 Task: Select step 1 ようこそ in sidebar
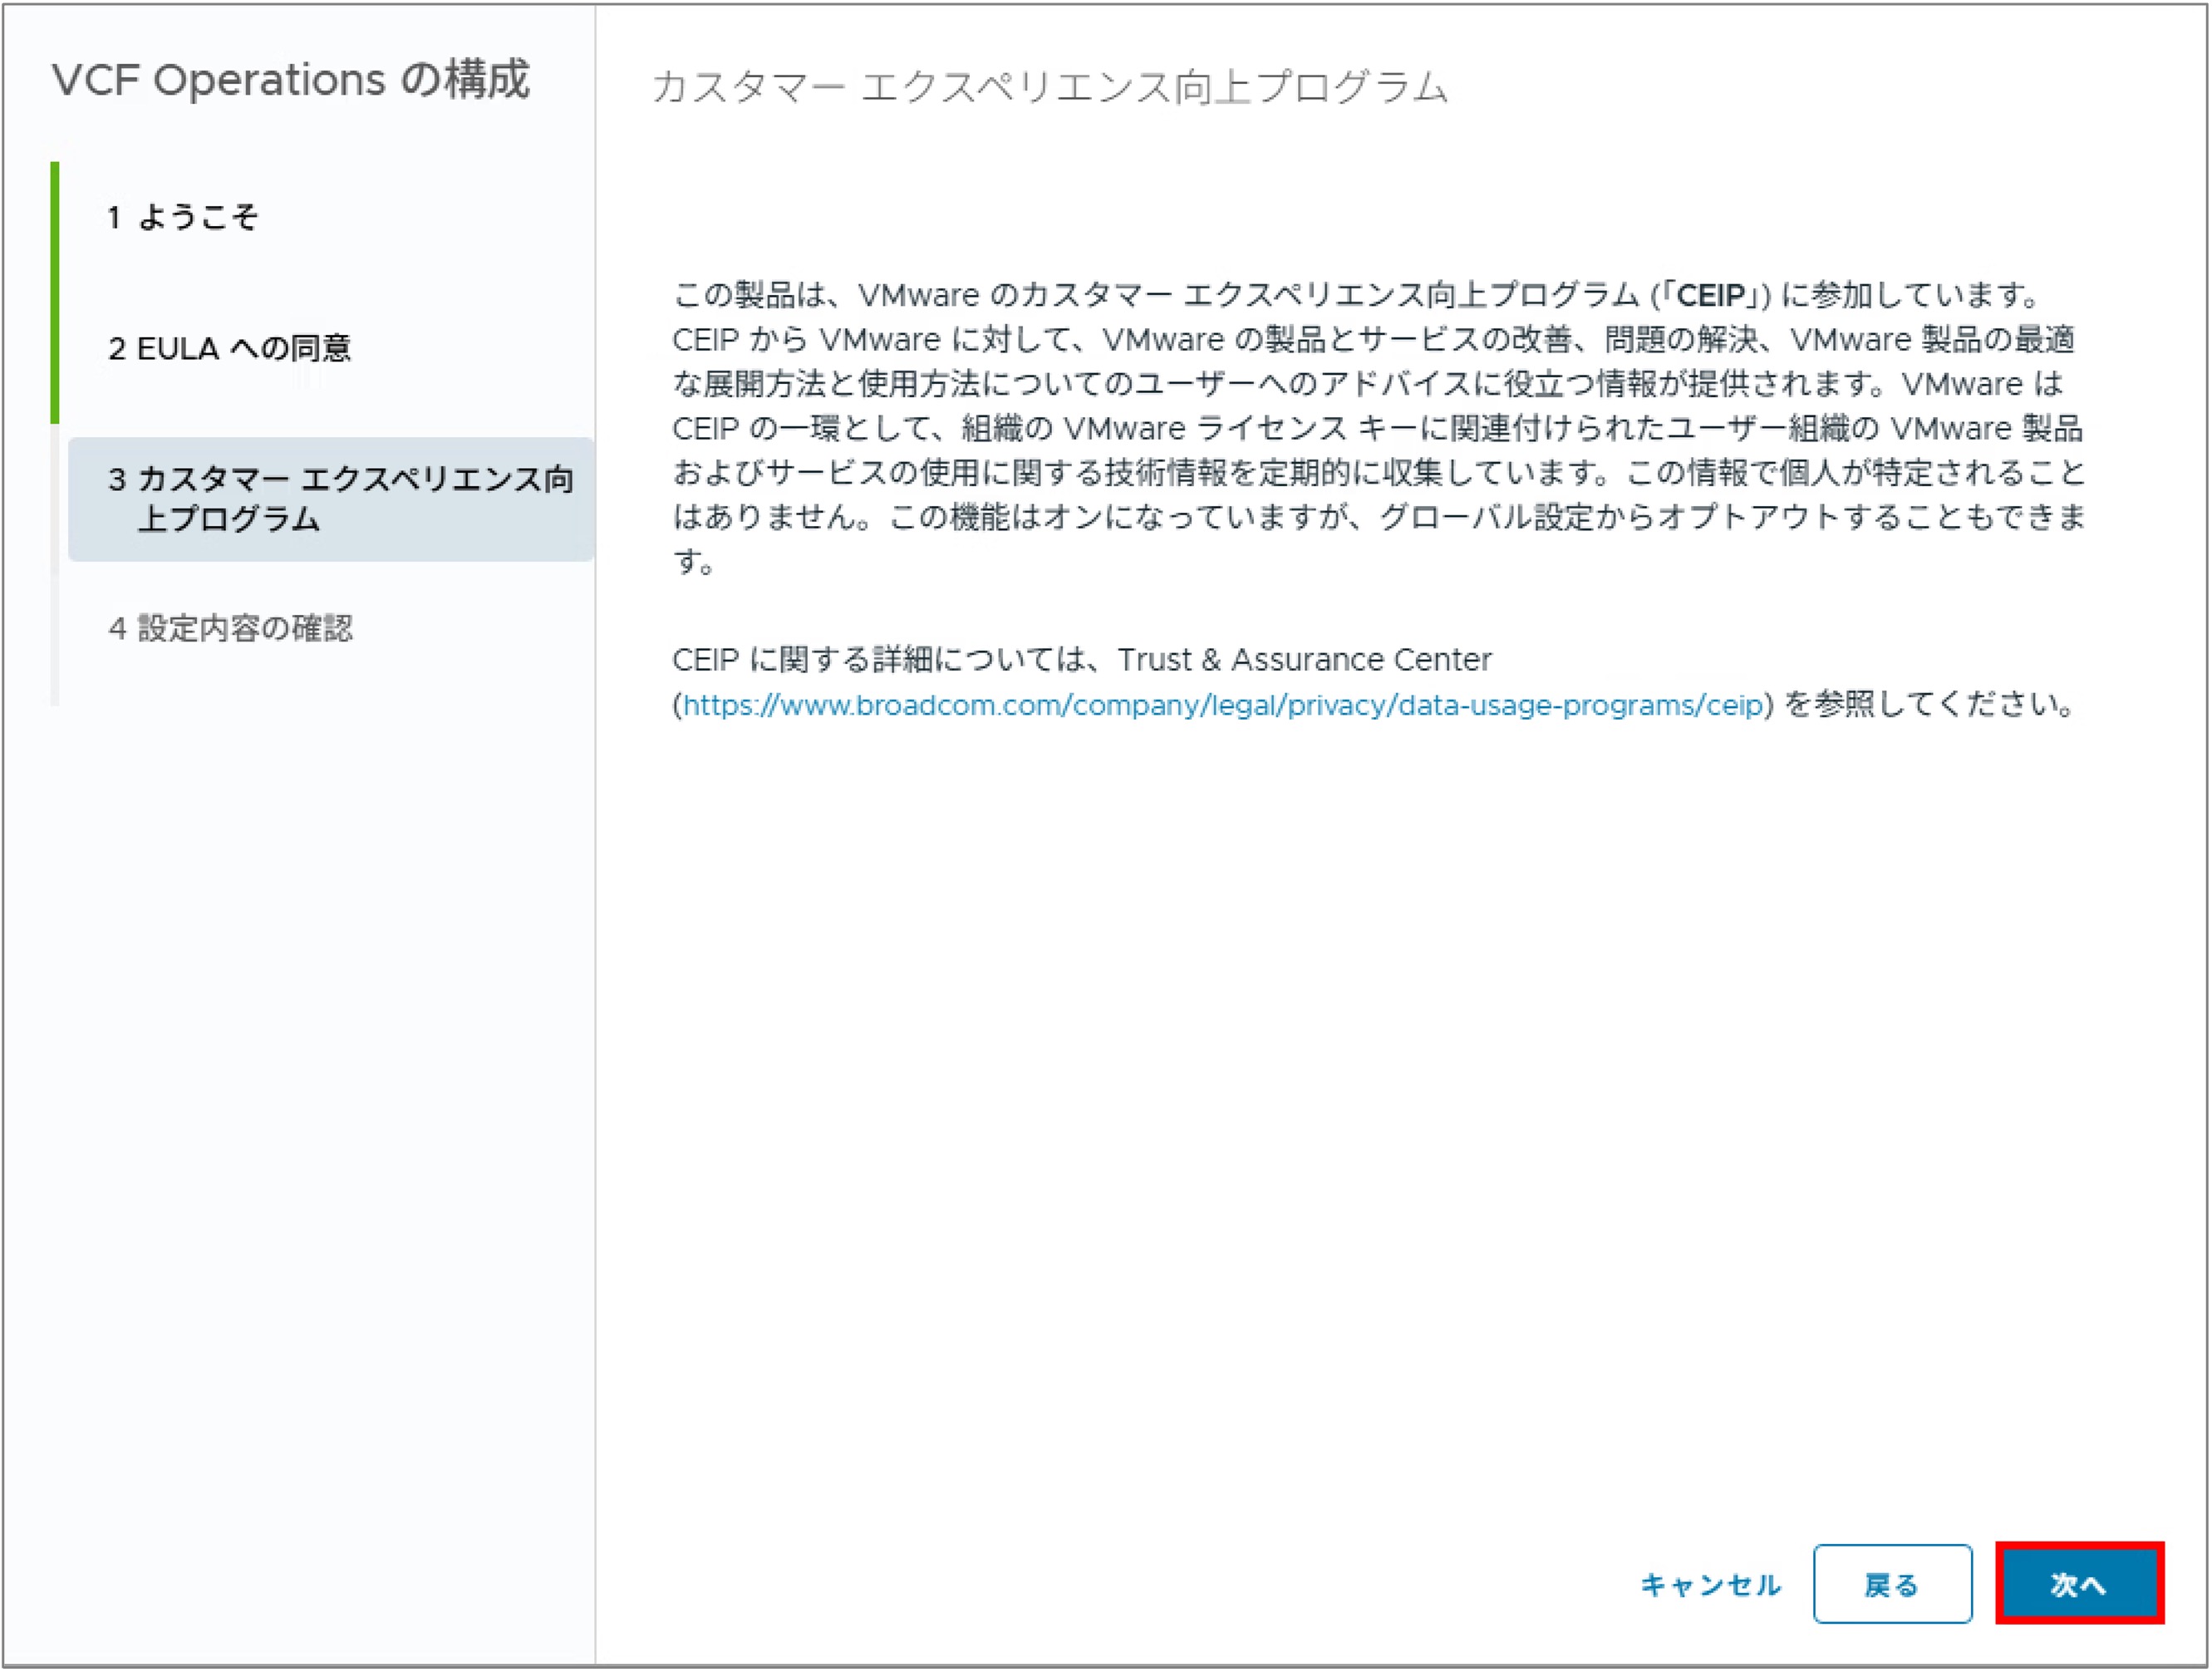coord(183,216)
